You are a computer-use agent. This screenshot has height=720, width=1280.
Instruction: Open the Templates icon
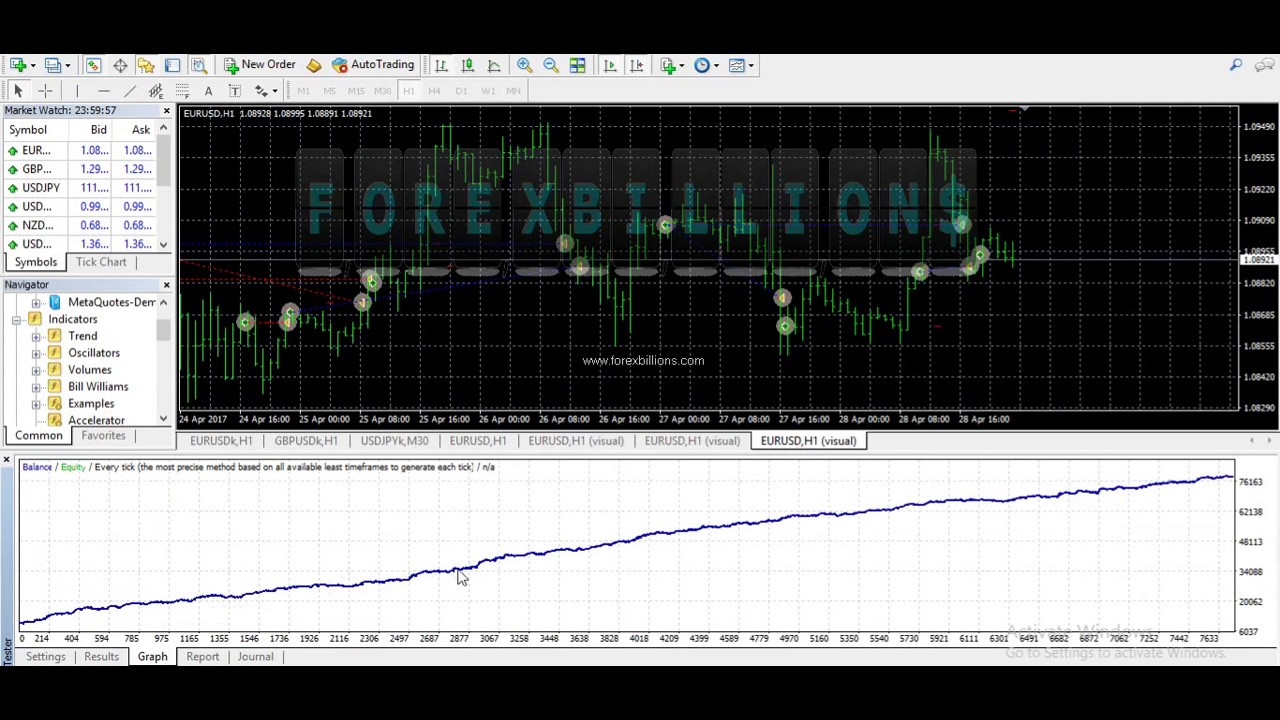pos(737,65)
